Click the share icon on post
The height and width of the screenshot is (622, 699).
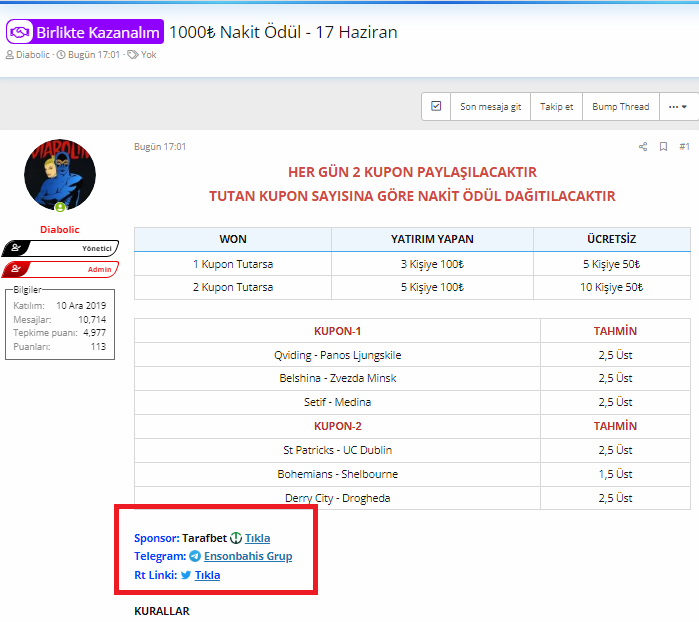(x=643, y=147)
